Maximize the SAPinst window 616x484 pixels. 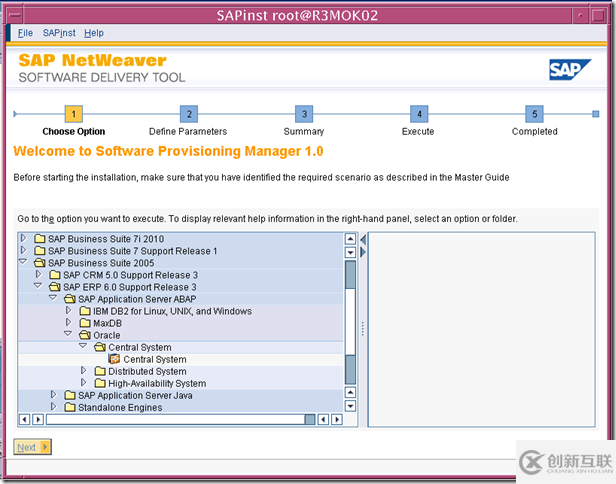598,15
